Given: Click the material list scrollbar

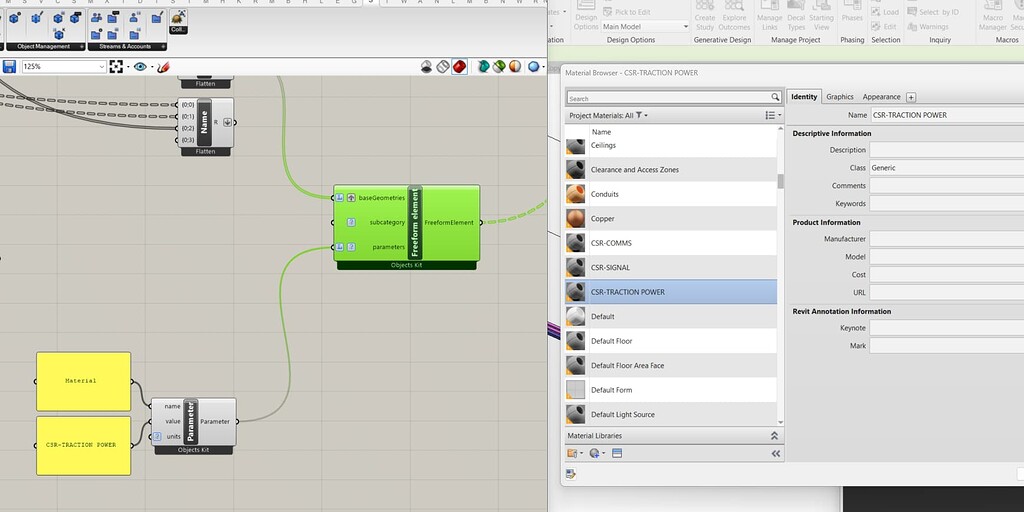Looking at the screenshot, I should [780, 181].
